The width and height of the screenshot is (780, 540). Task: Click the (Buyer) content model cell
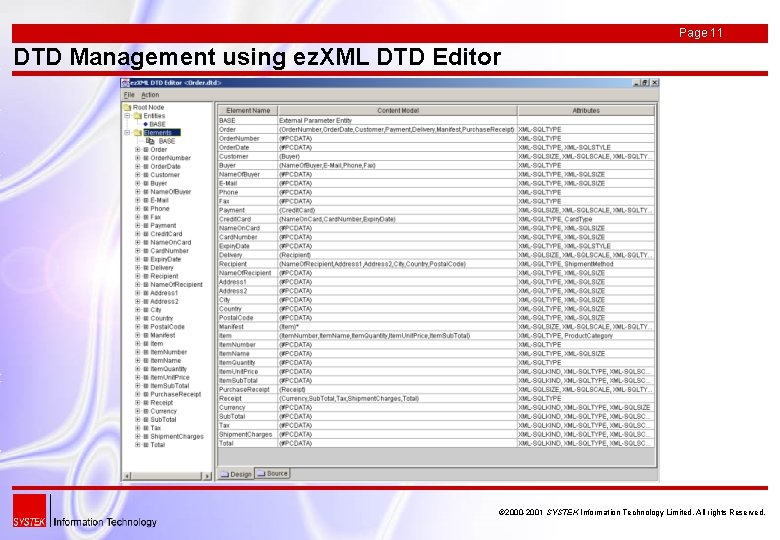pos(397,156)
